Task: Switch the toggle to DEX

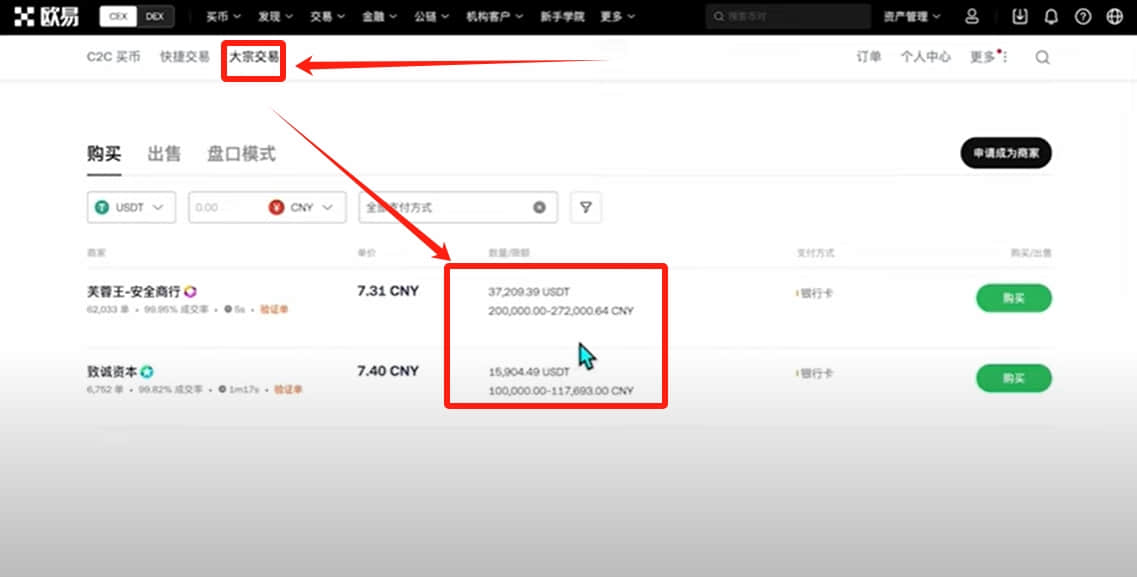Action: (x=155, y=17)
